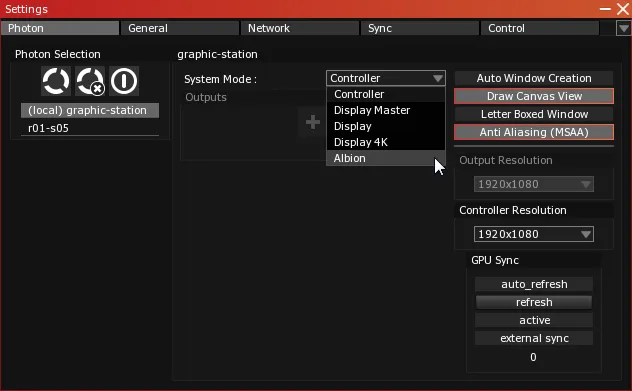Viewport: 632px width, 391px height.
Task: Open the General tab
Action: coord(180,28)
